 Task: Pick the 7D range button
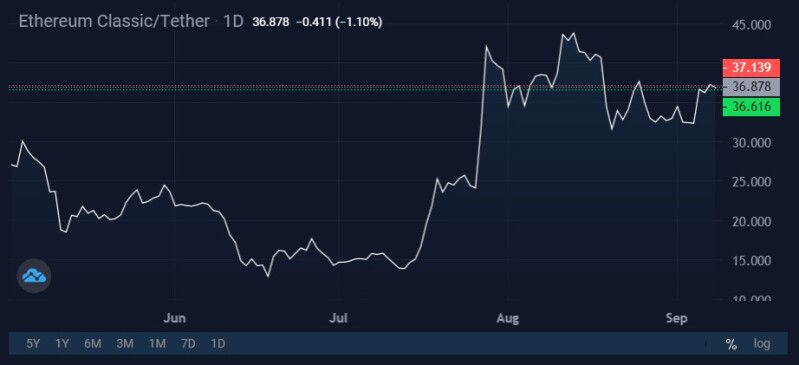click(x=188, y=344)
